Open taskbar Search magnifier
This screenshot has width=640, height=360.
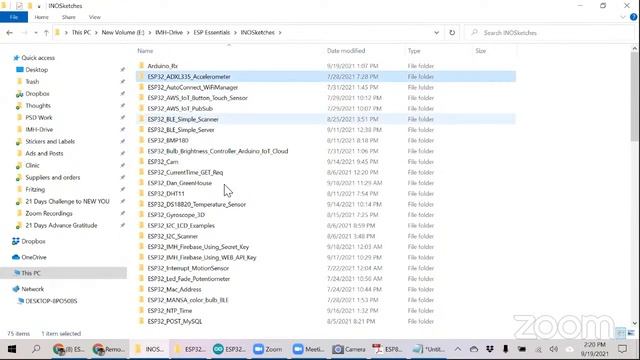point(36,349)
